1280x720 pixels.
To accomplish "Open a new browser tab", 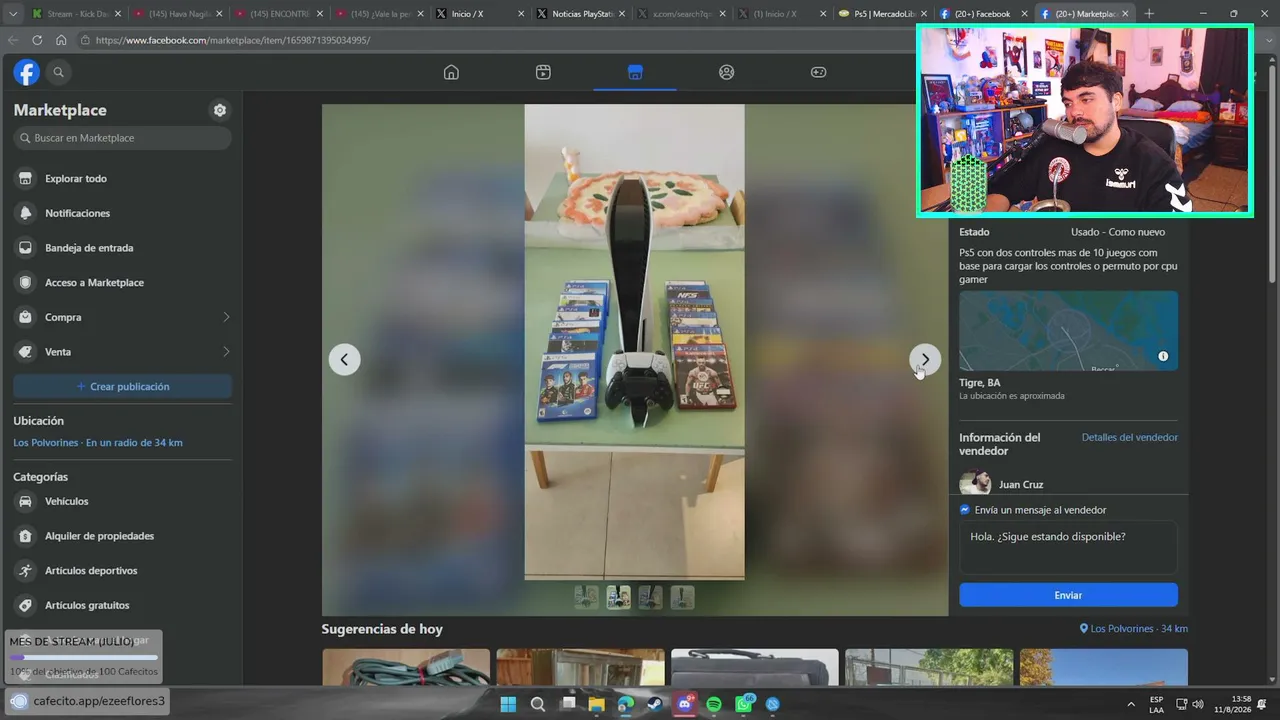I will (1149, 14).
